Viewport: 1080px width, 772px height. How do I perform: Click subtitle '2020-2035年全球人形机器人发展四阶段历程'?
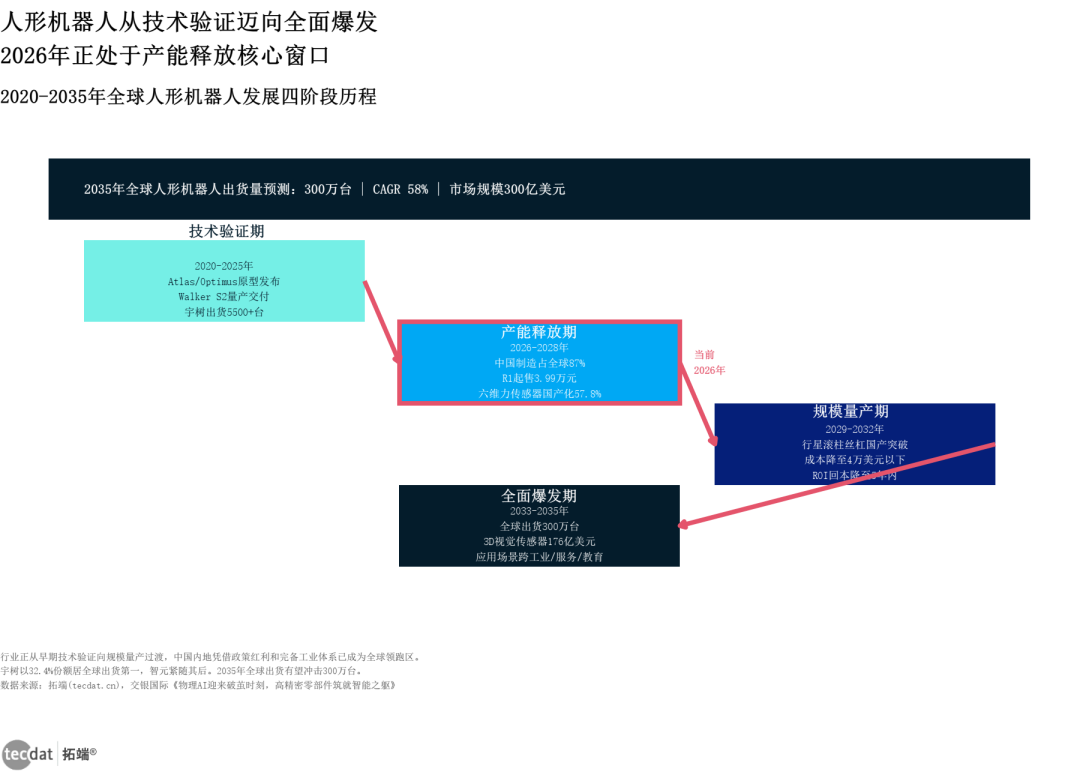pos(188,96)
